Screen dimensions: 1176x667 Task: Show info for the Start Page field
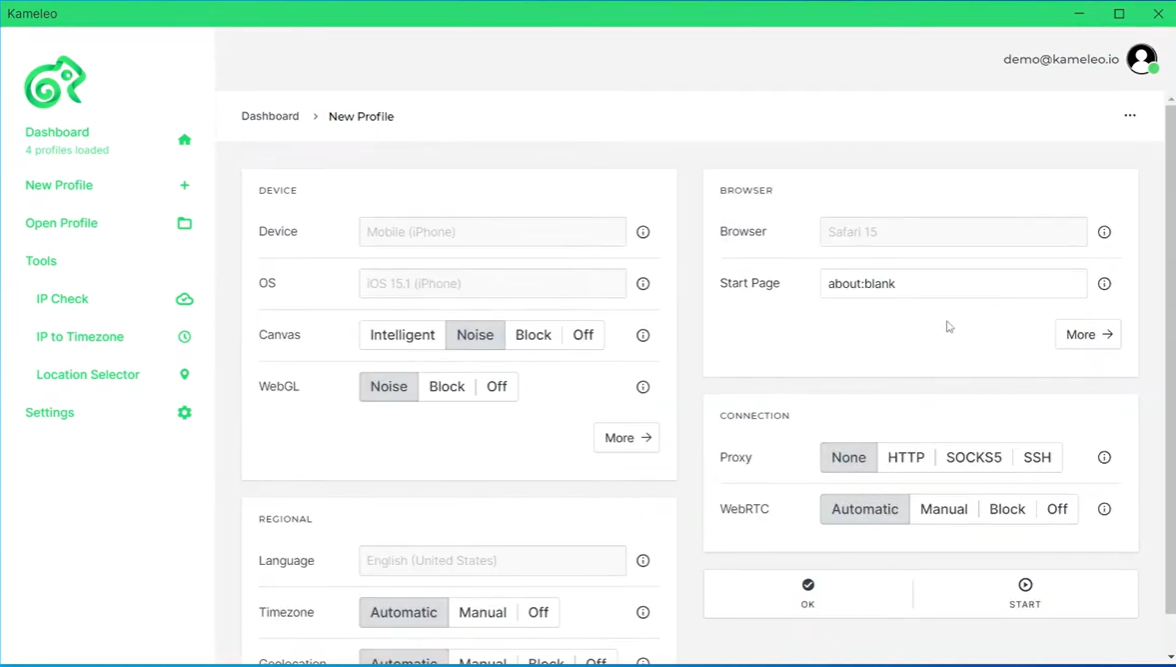(1104, 284)
